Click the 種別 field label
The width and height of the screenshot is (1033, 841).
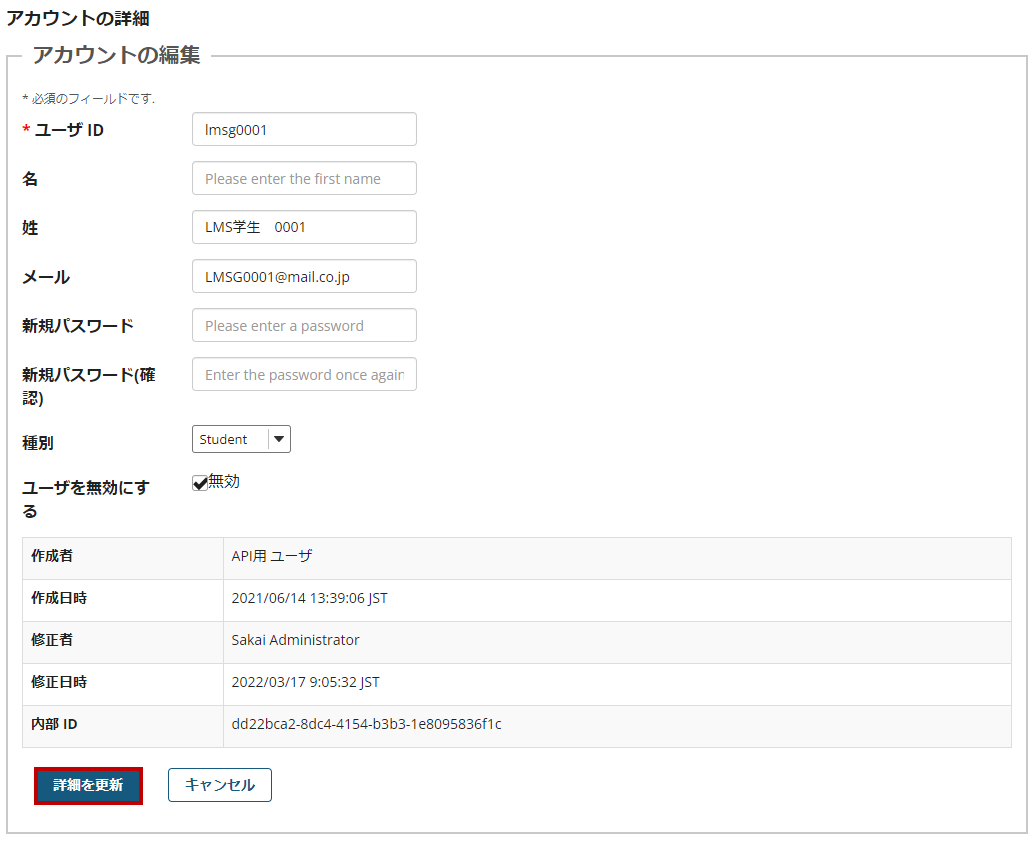pos(38,441)
